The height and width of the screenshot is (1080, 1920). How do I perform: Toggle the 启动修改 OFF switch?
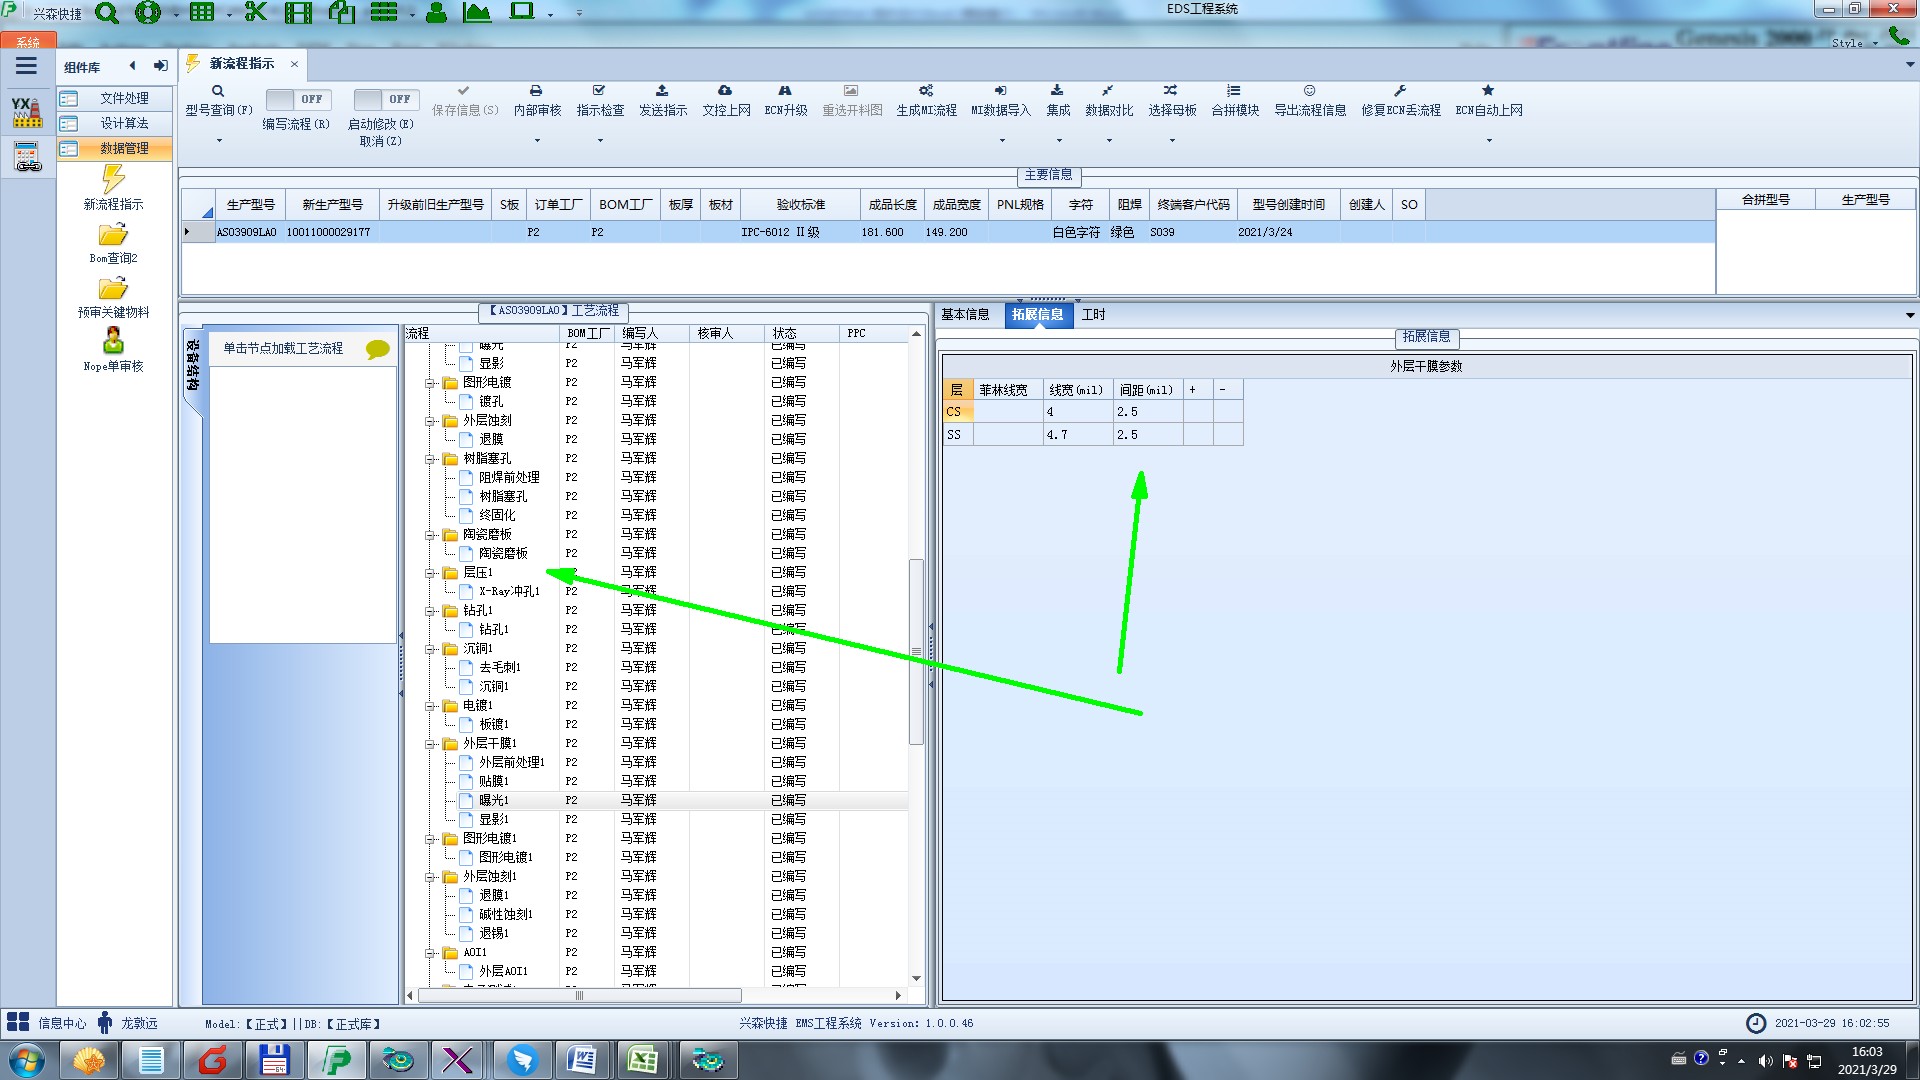pyautogui.click(x=386, y=99)
